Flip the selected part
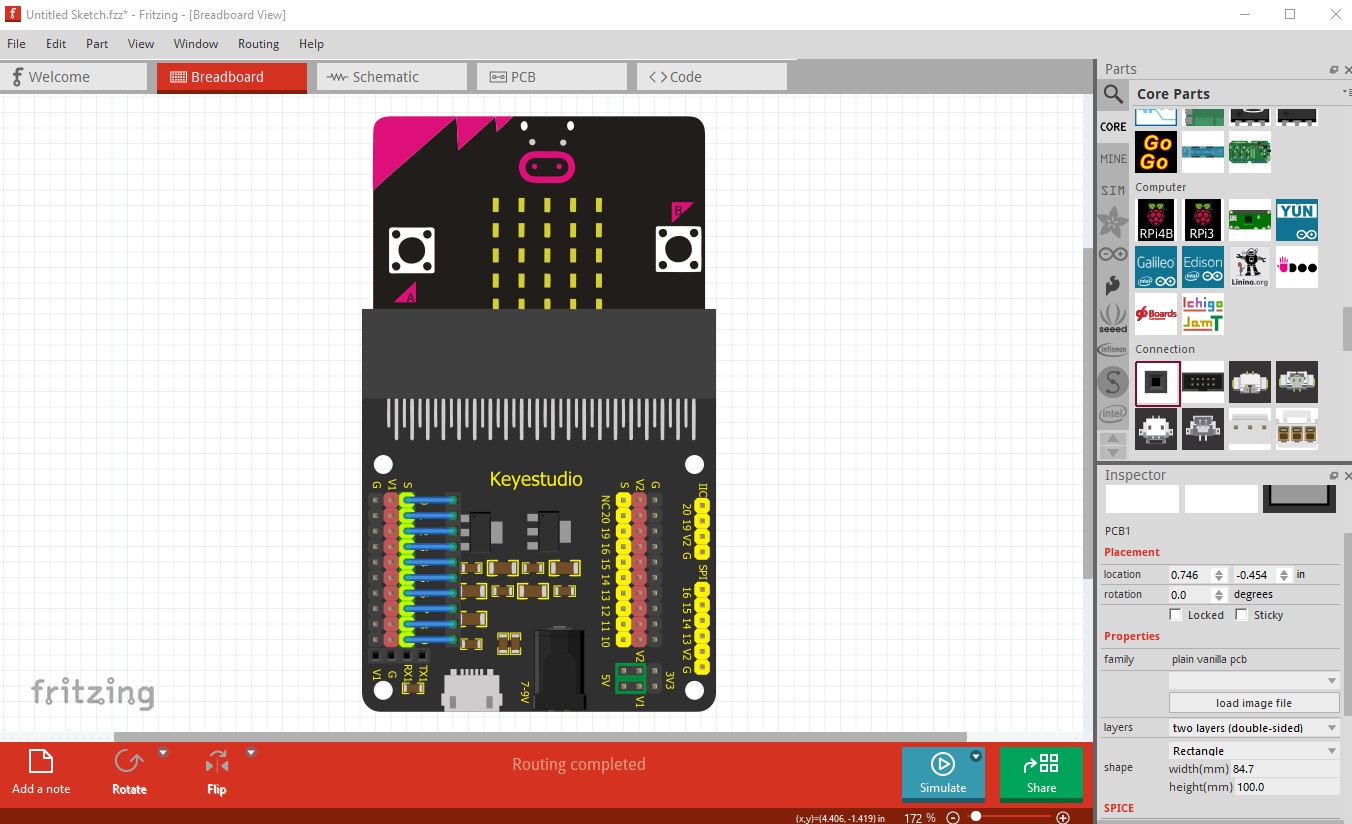The height and width of the screenshot is (824, 1352). pos(217,771)
